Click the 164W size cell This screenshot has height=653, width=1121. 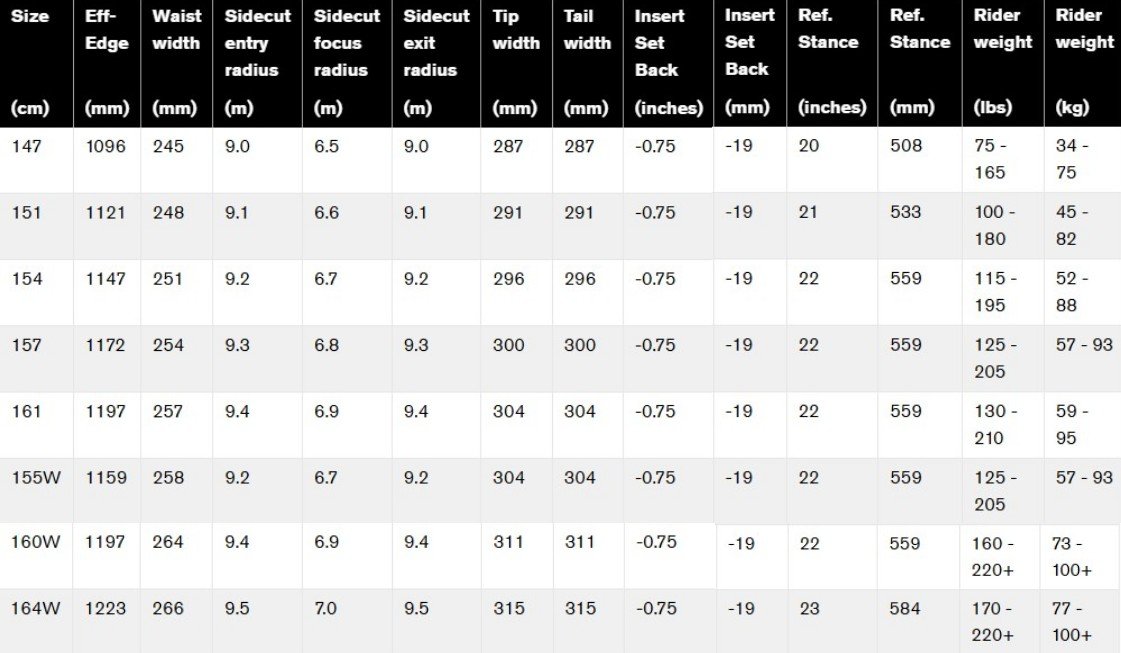(x=36, y=608)
